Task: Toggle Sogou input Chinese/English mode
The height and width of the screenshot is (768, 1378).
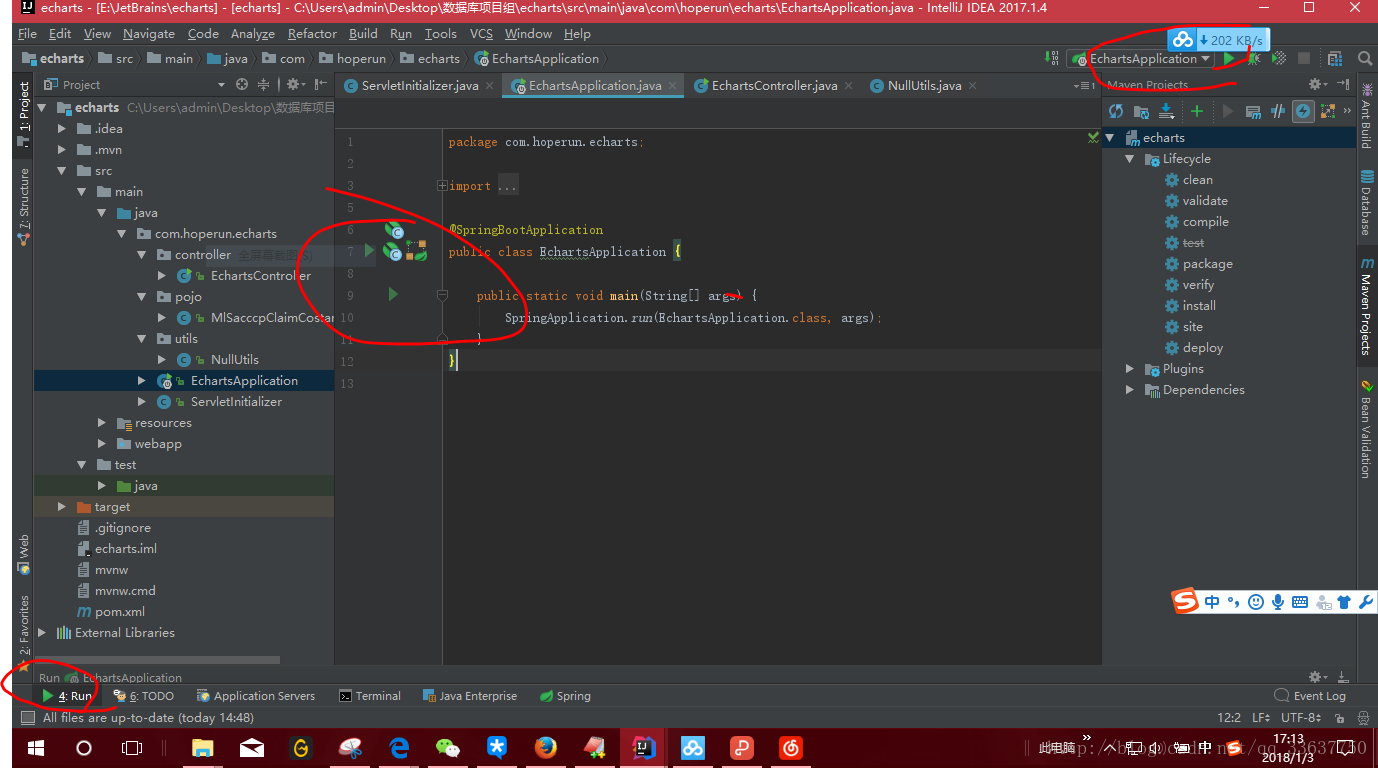Action: click(x=1213, y=601)
